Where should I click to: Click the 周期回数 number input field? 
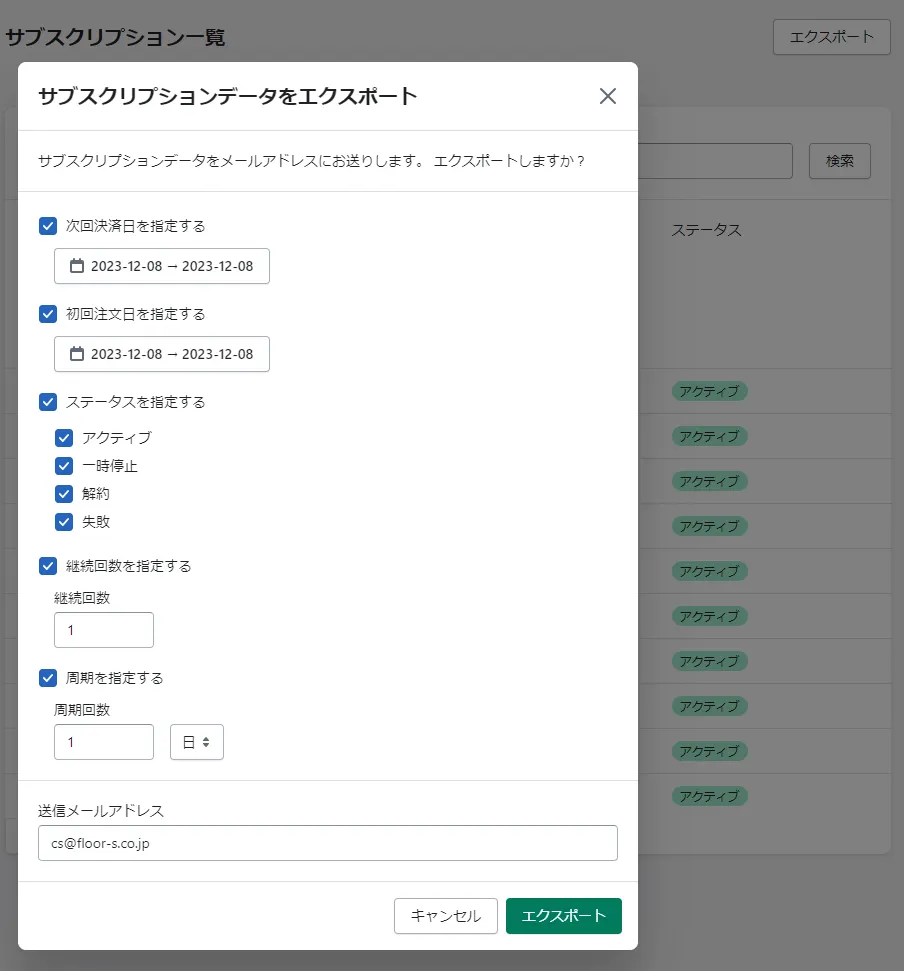(x=104, y=742)
